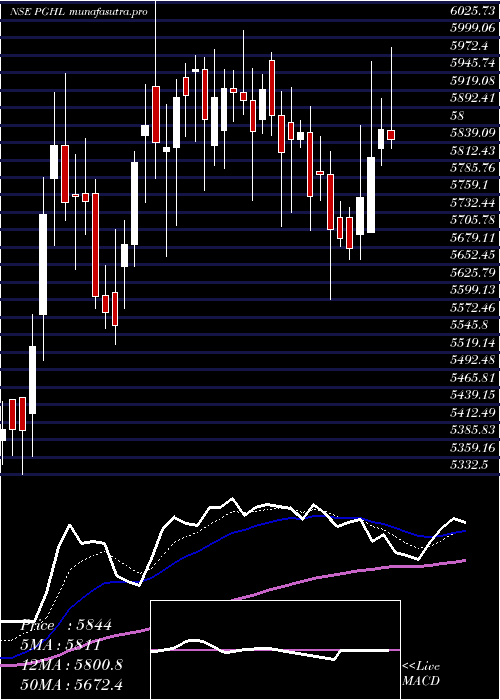Select the 5919.08 axis value
This screenshot has height=700, width=500.
point(472,80)
